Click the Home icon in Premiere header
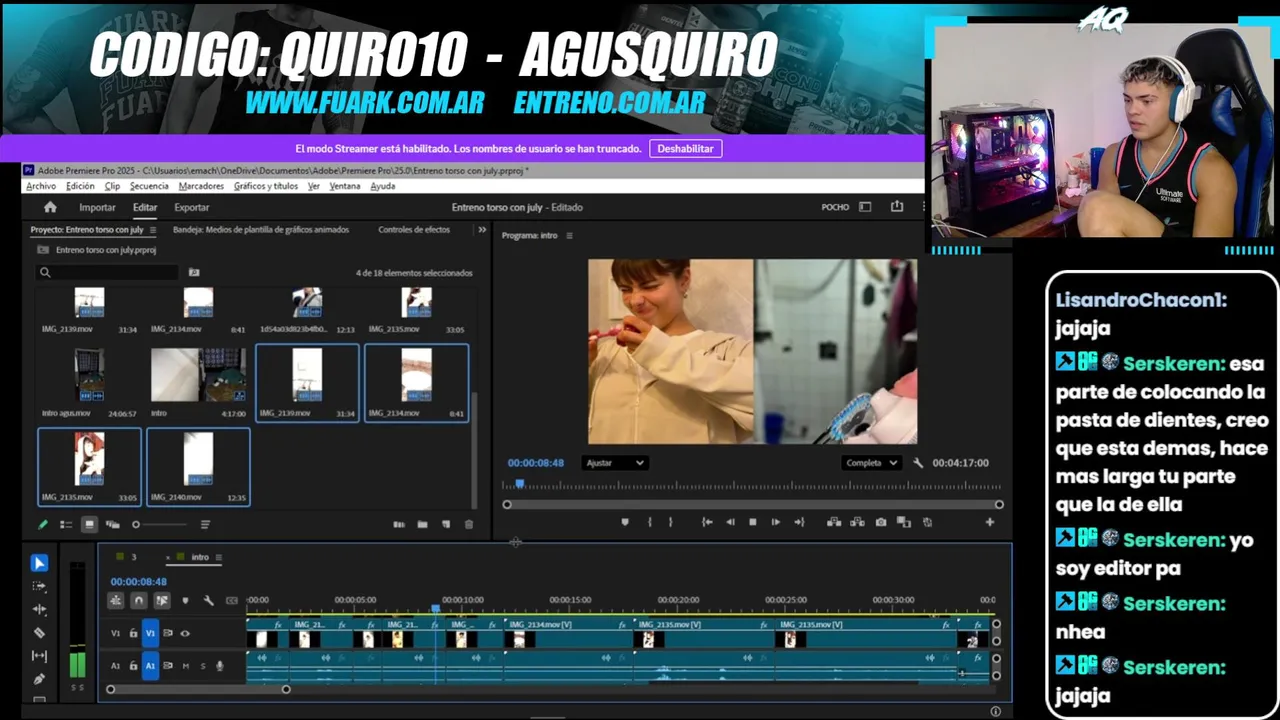The width and height of the screenshot is (1280, 720). (x=50, y=207)
